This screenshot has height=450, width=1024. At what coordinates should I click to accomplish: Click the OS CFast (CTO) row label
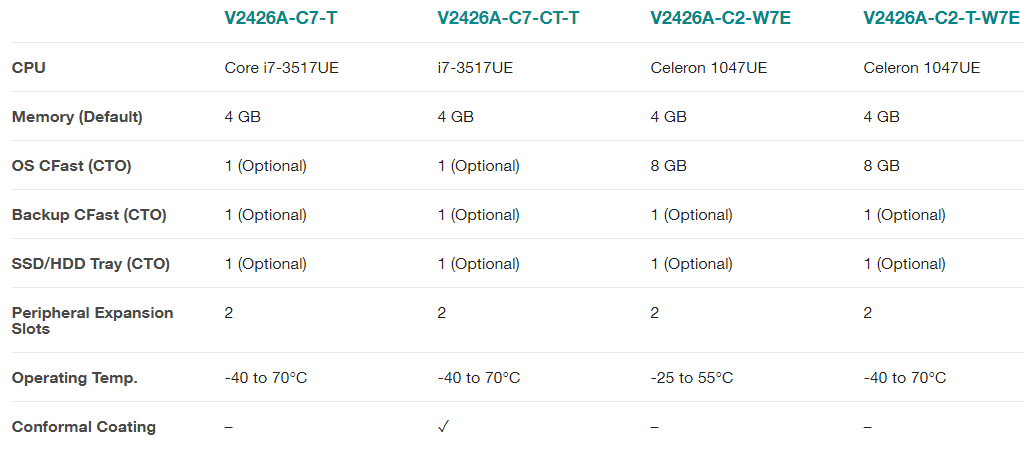click(x=71, y=166)
